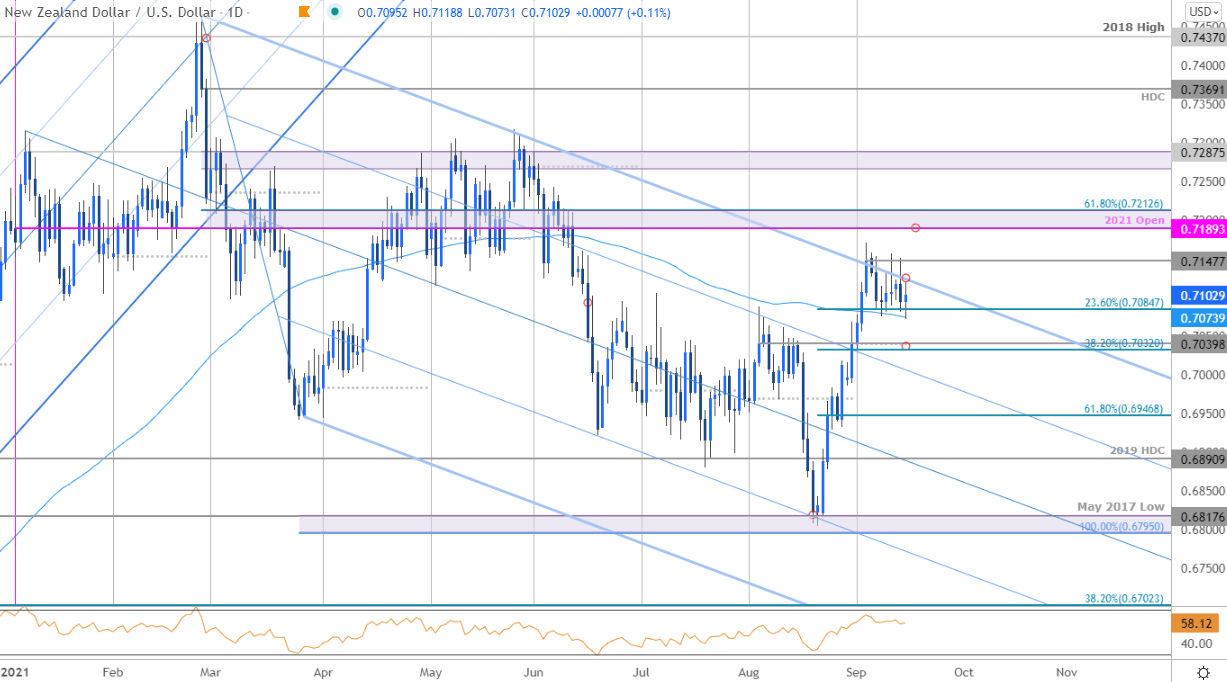
Task: Click the Mar label on time axis
Action: [211, 672]
